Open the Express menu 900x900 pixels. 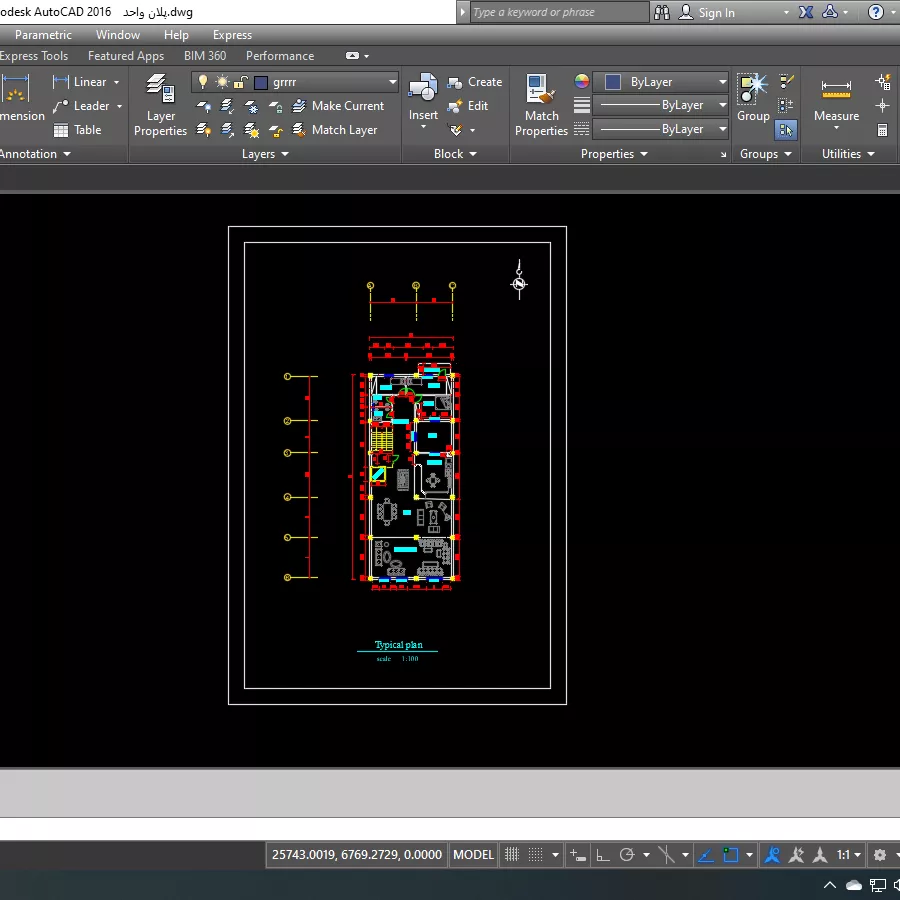click(x=232, y=35)
